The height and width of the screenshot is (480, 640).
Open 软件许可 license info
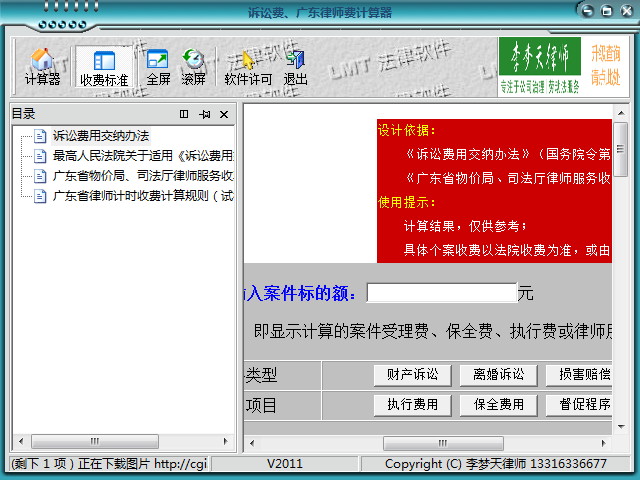(x=248, y=66)
